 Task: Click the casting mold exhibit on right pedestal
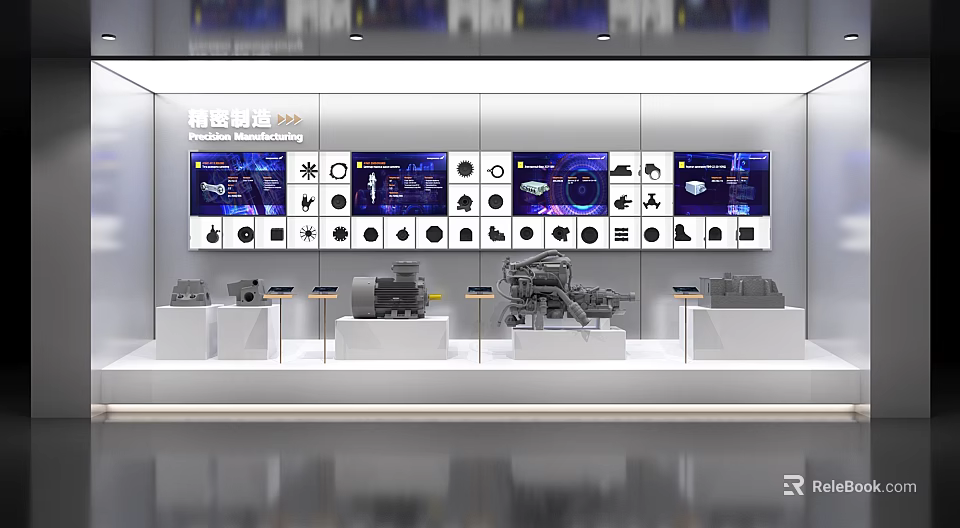(x=742, y=291)
